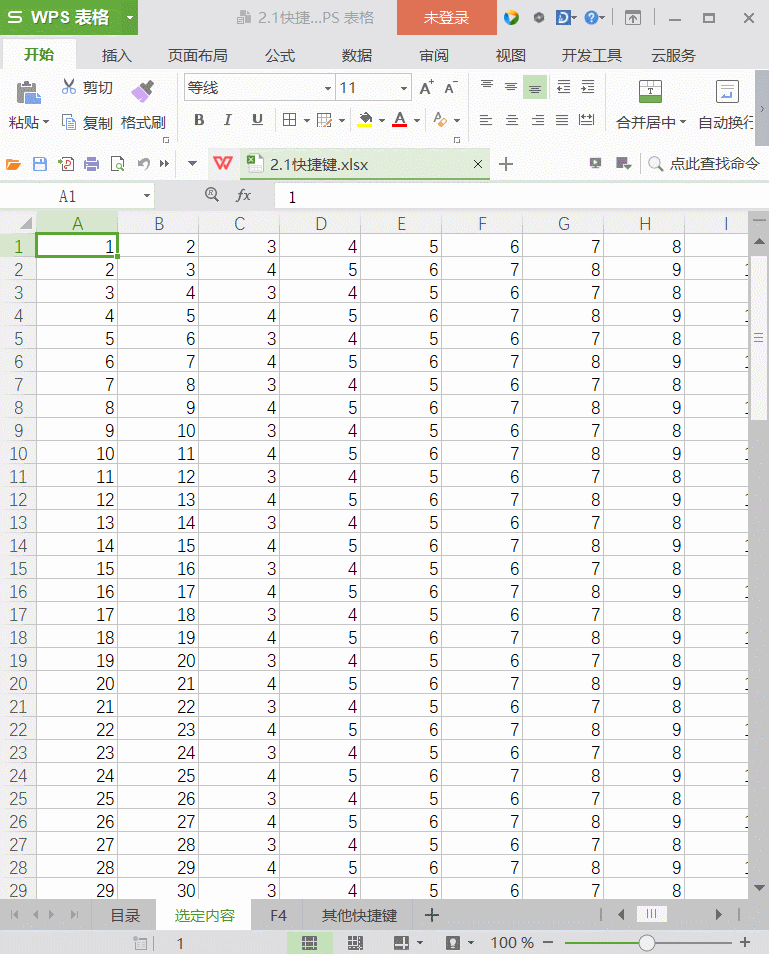Click the 未登录 login button

coord(446,18)
